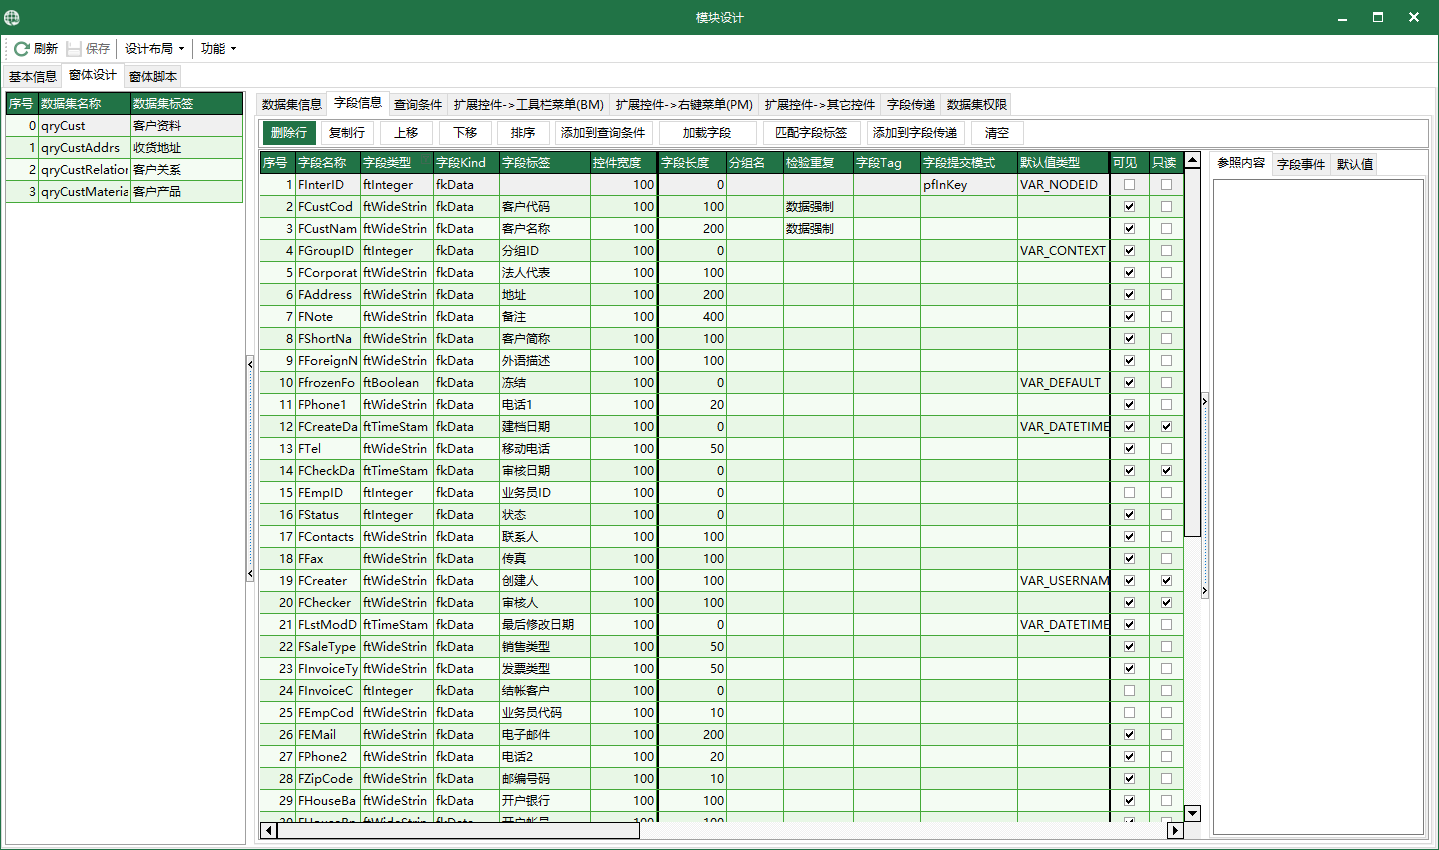Click horizontal scrollbar right arrow
Screen dimensions: 1439x850
click(x=1175, y=830)
